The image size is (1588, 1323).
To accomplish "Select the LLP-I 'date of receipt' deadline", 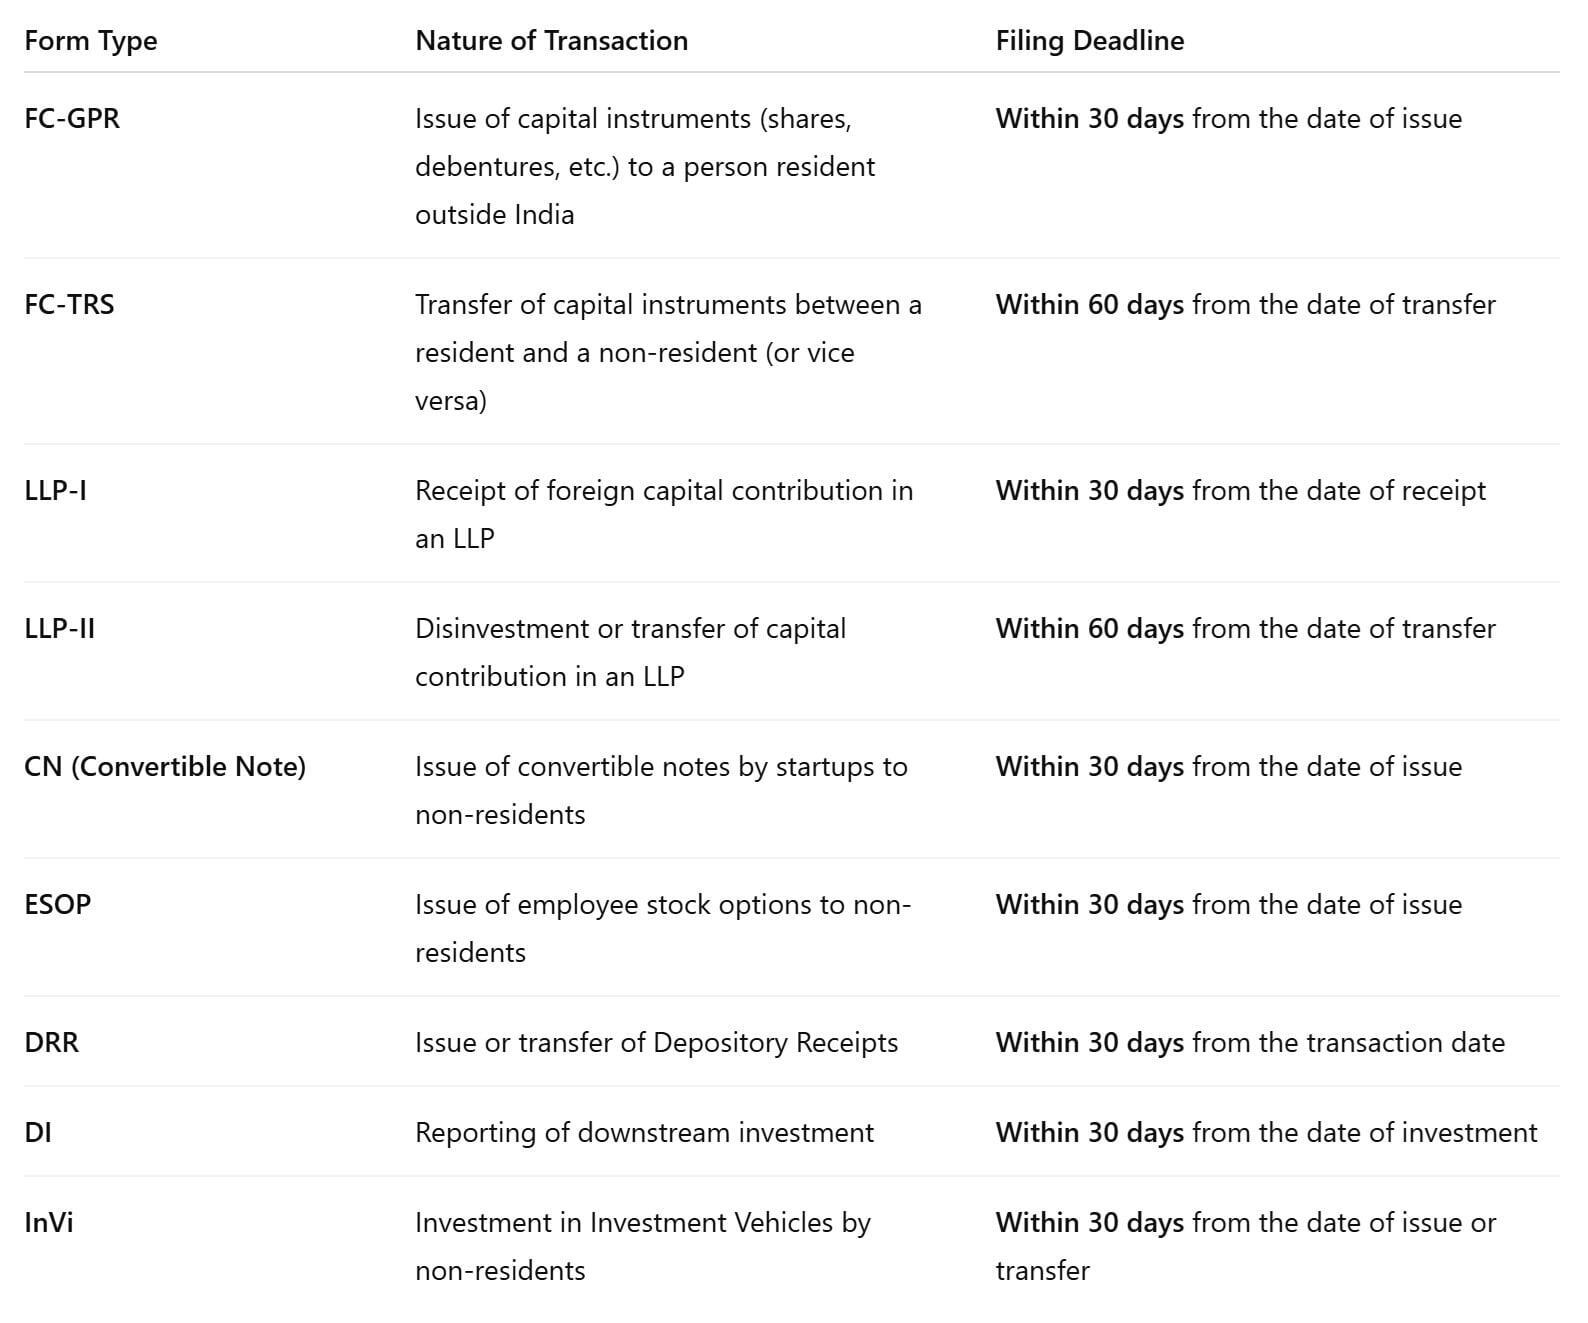I will click(x=1240, y=491).
